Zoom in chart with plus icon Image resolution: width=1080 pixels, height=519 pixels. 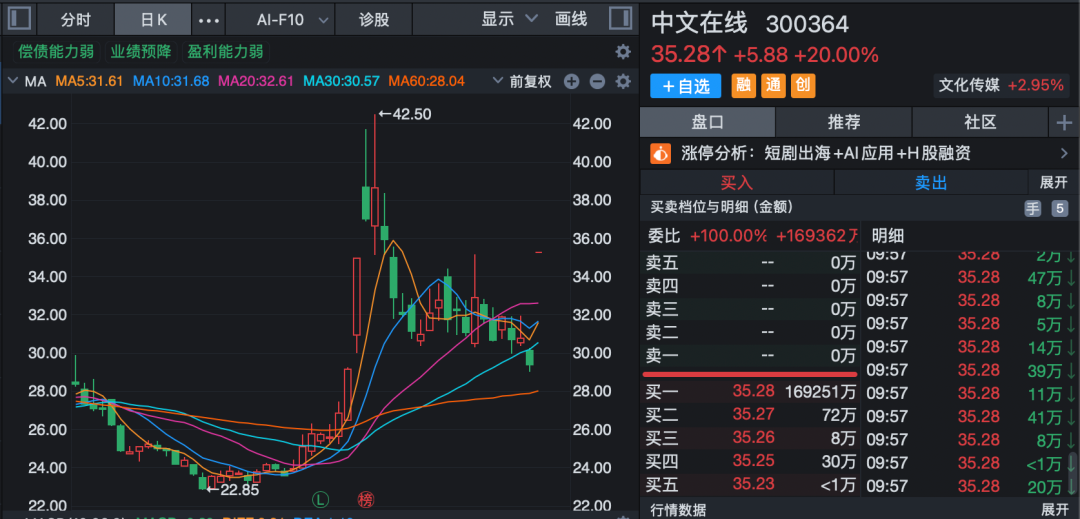[571, 82]
